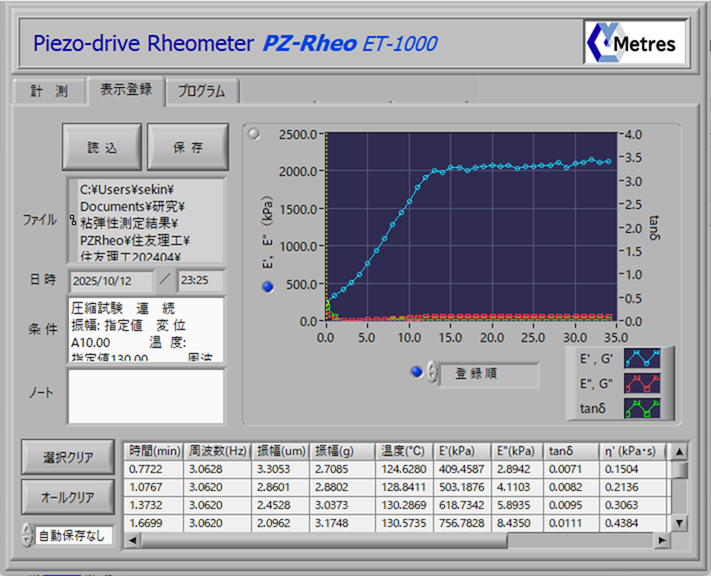Click the table vertical scrollbar down arrow
The image size is (711, 576).
pyautogui.click(x=680, y=523)
